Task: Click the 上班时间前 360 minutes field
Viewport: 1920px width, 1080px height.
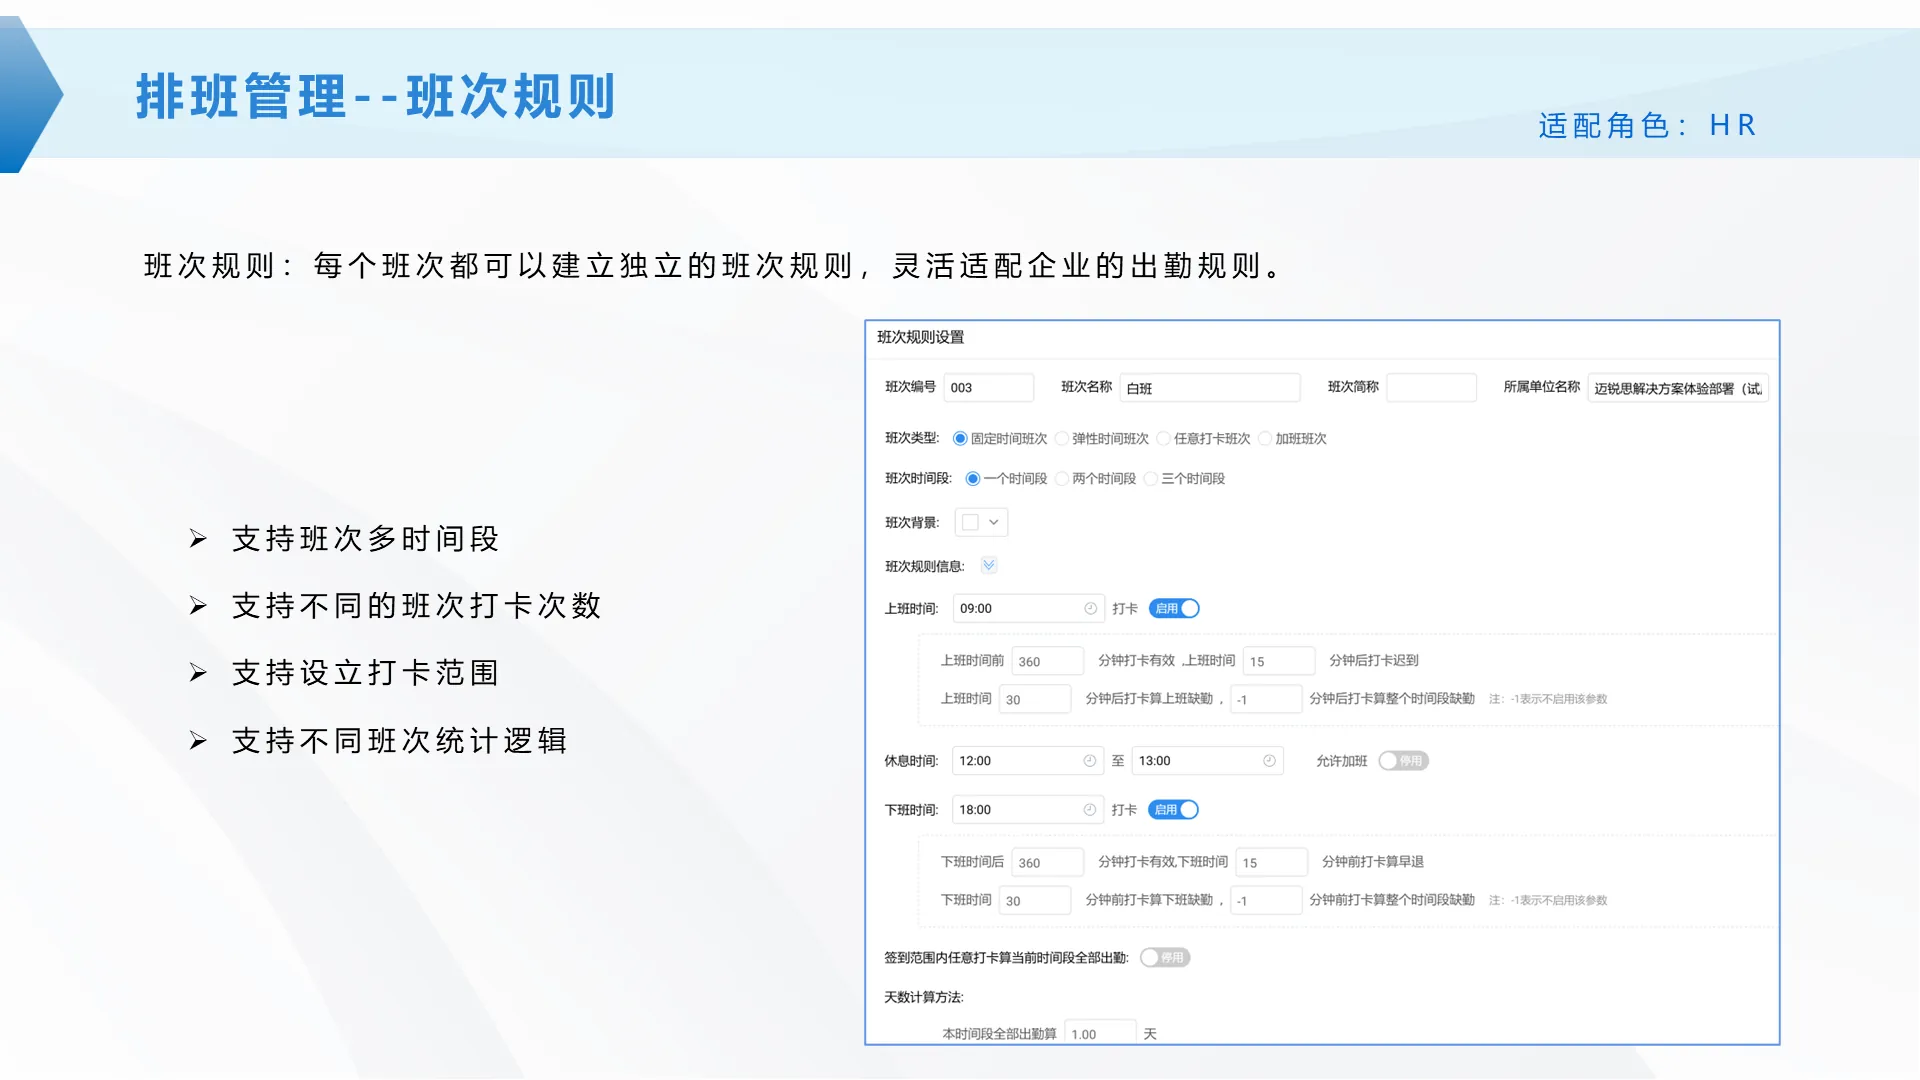Action: (1048, 661)
